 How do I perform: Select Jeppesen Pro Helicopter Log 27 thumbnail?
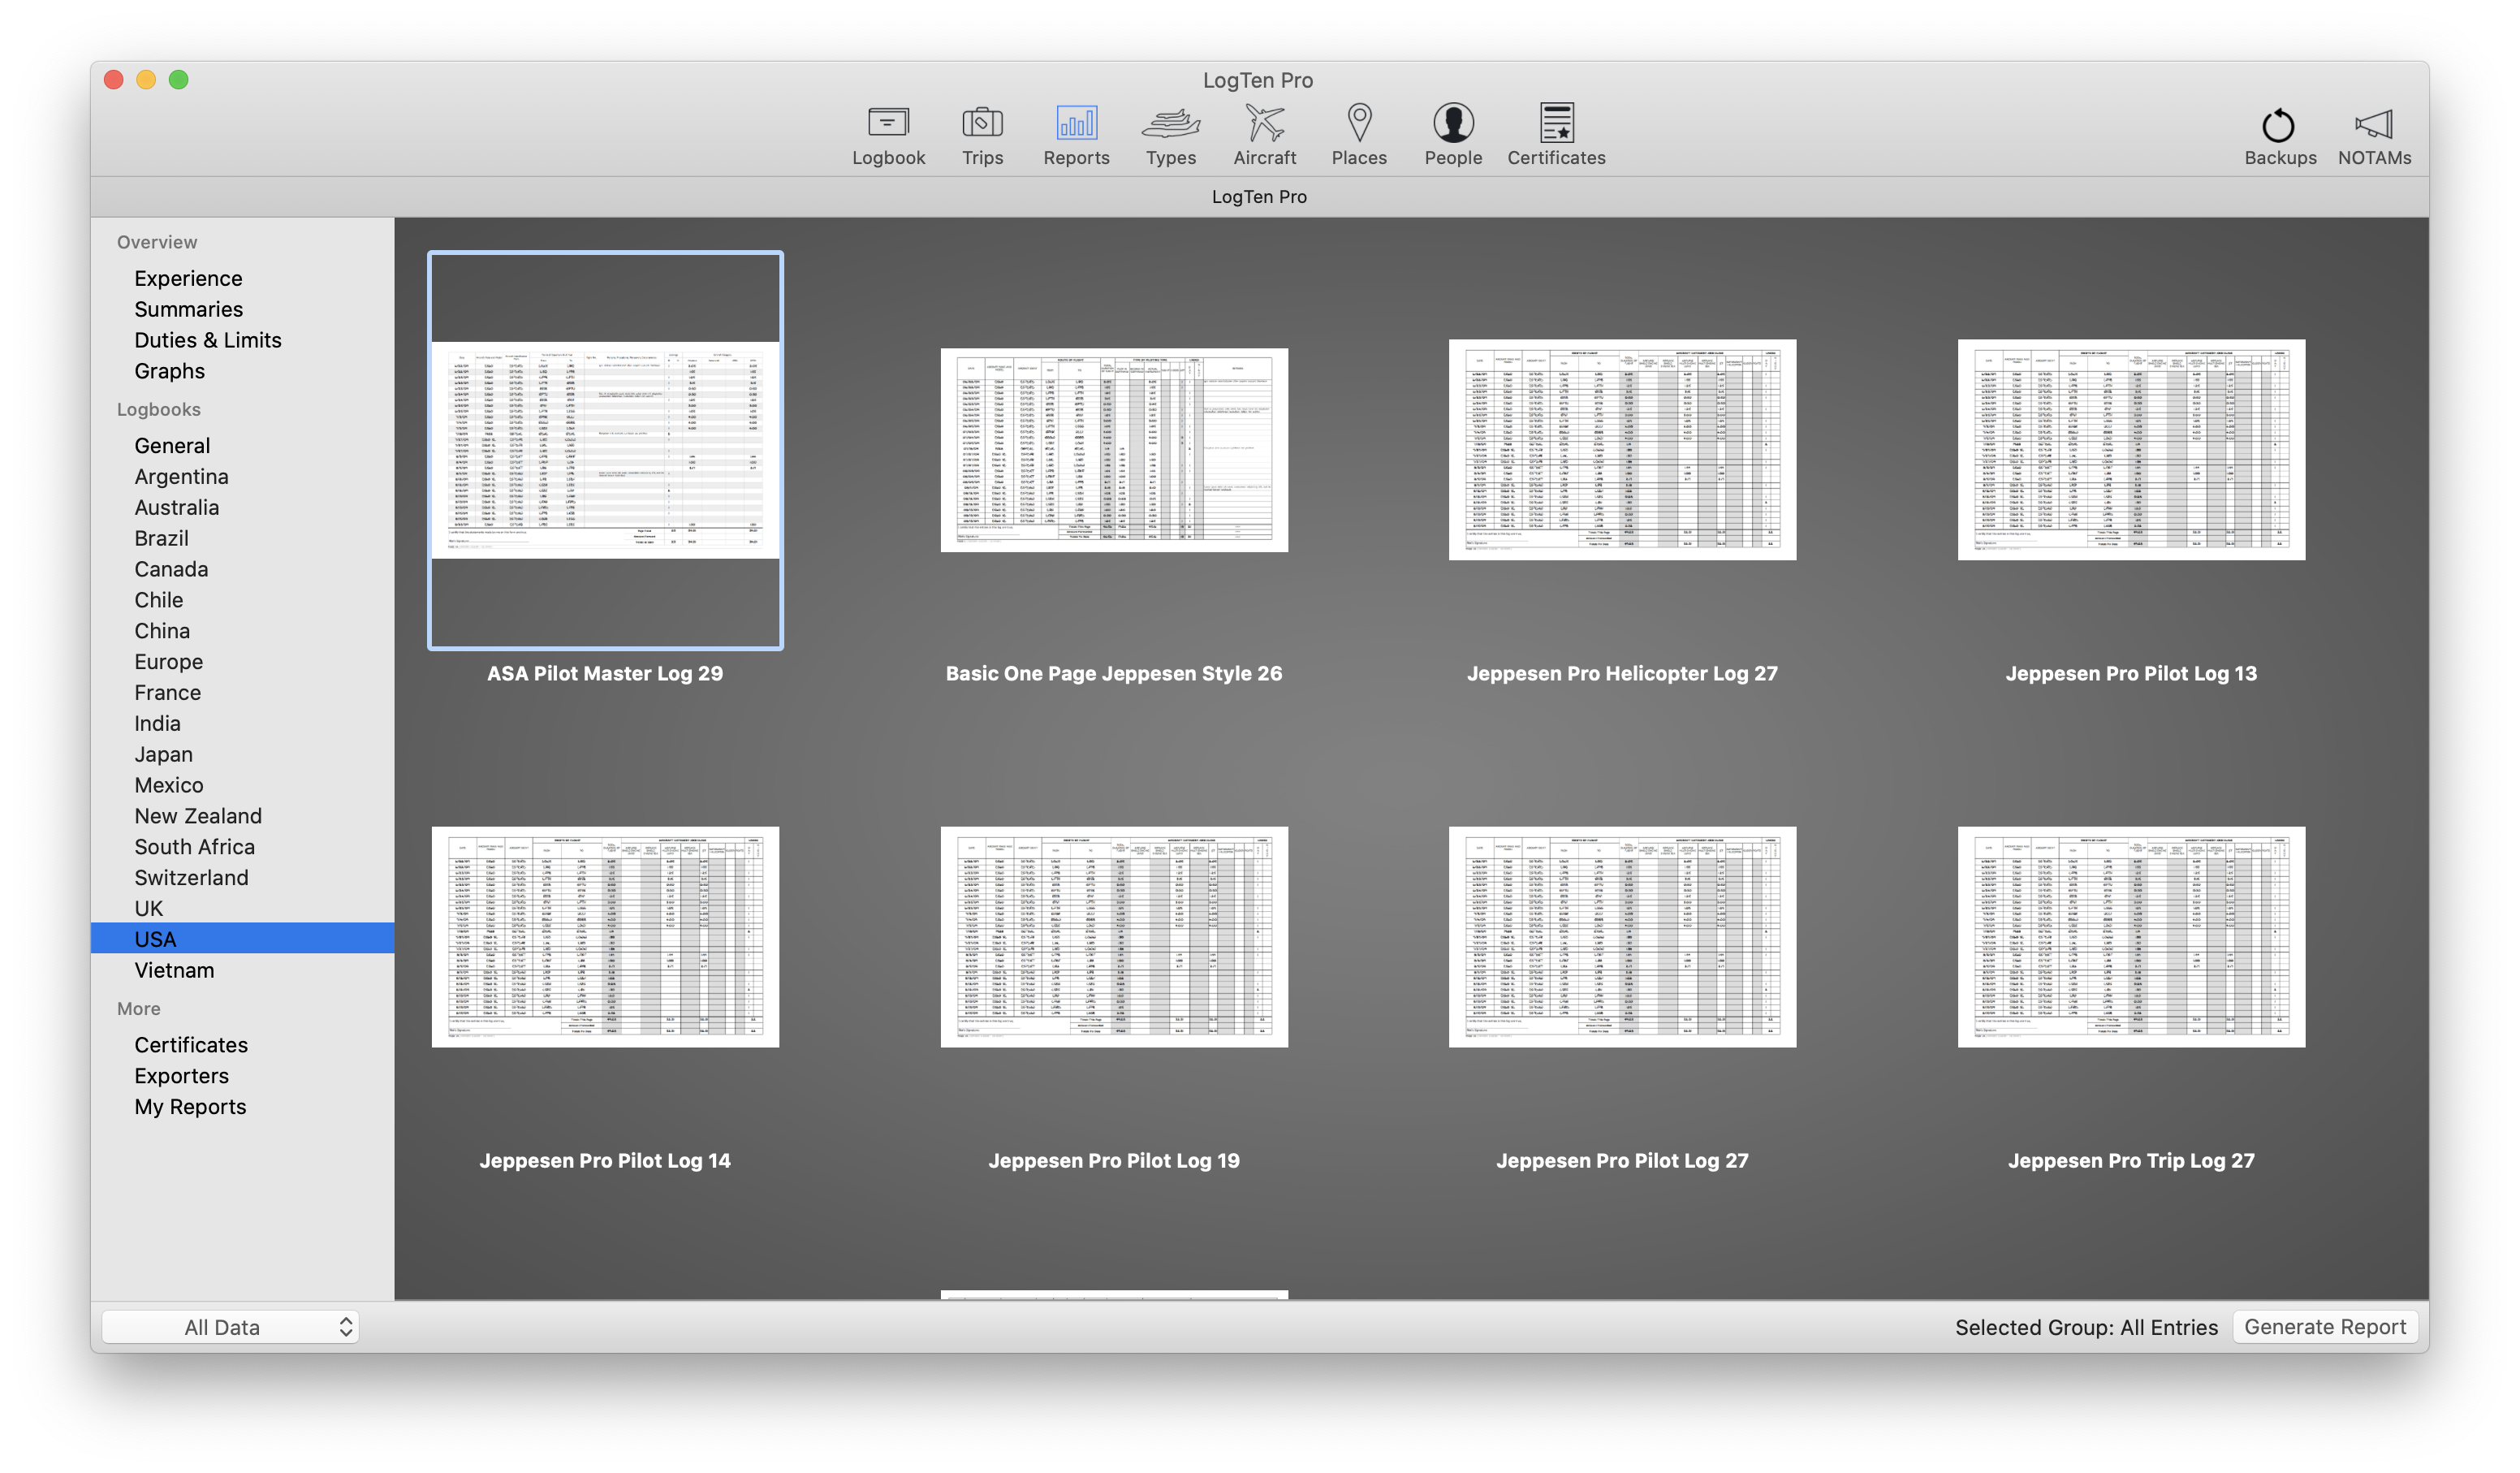(x=1622, y=449)
